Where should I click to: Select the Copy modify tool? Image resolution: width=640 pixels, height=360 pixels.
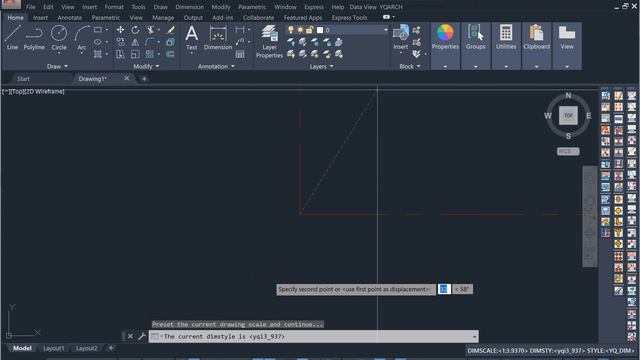[x=120, y=42]
